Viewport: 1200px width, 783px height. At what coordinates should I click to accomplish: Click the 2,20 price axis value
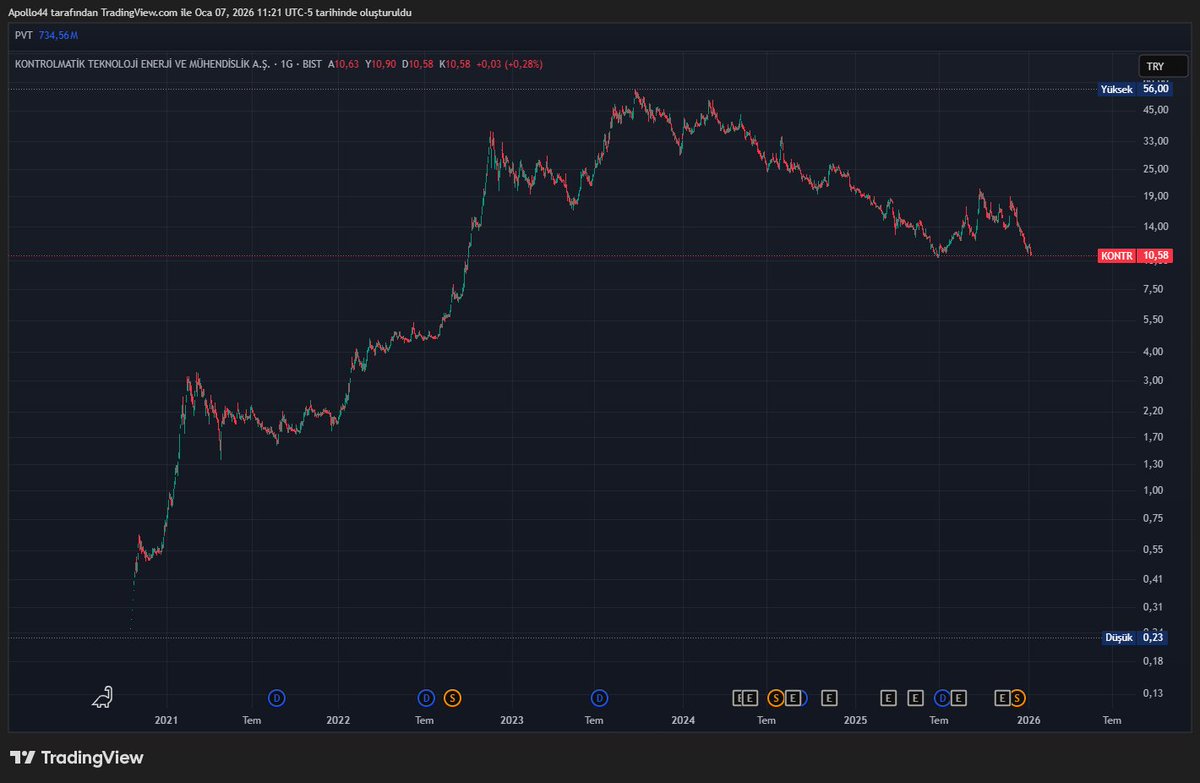pyautogui.click(x=1155, y=411)
